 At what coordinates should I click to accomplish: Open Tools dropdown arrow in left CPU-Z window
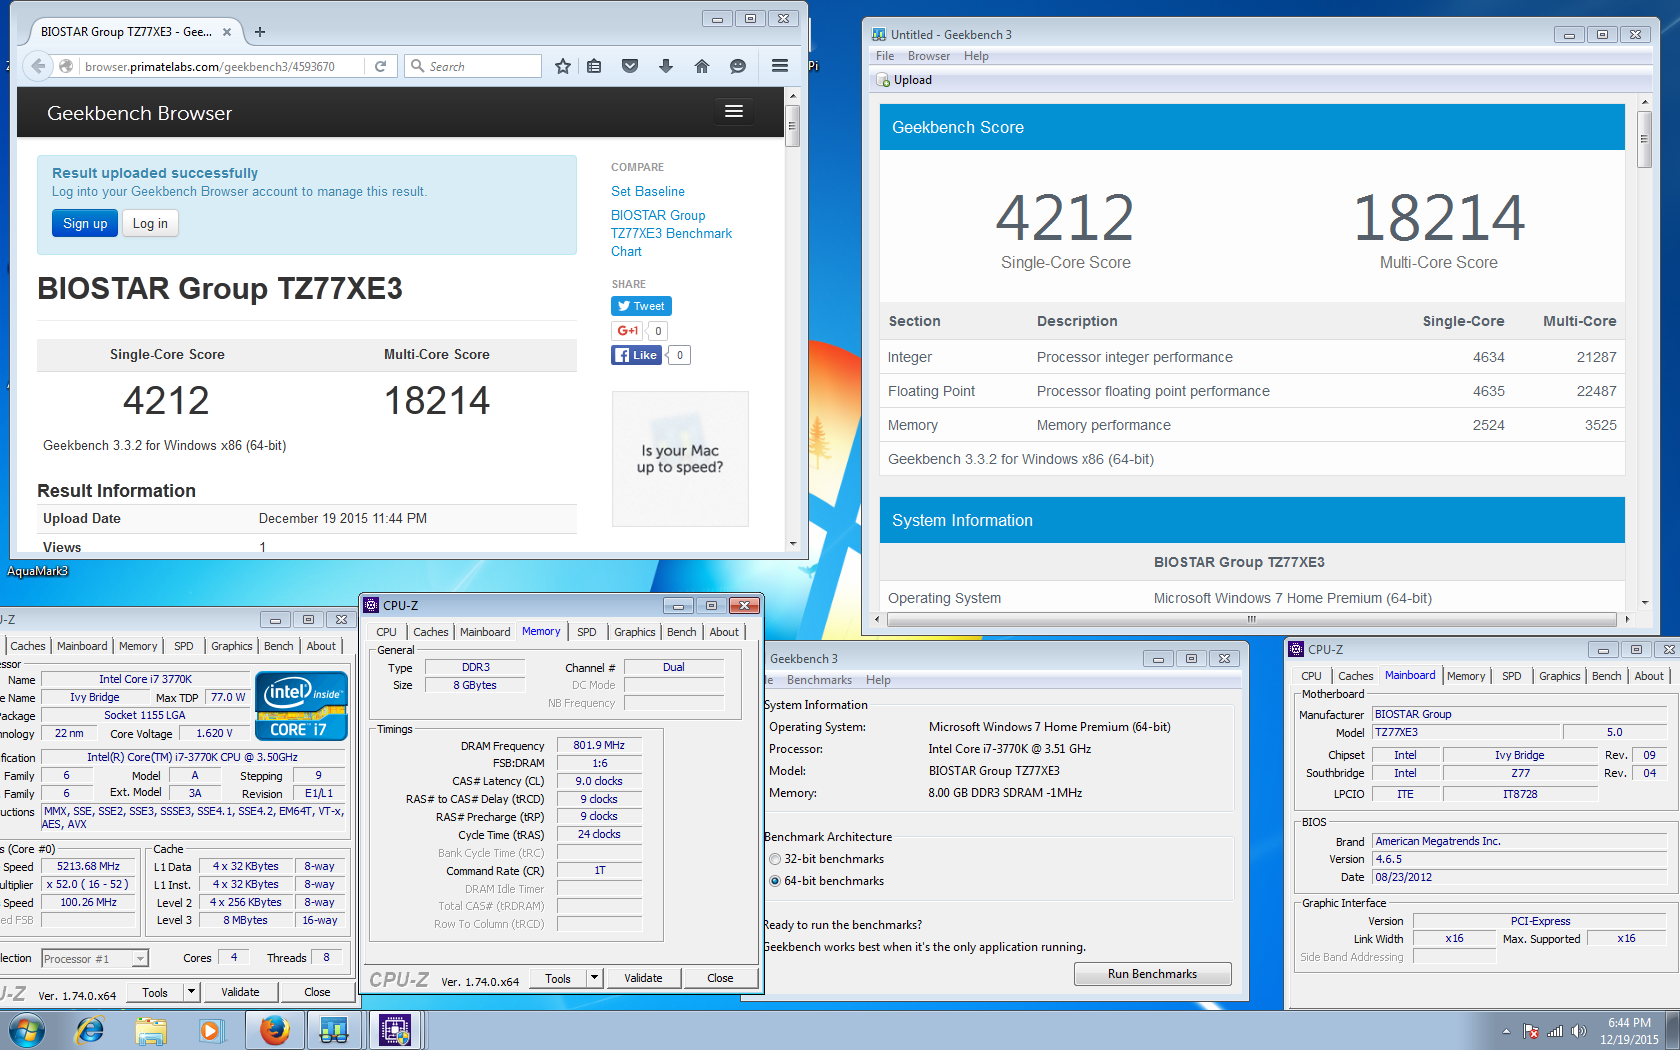coord(191,992)
